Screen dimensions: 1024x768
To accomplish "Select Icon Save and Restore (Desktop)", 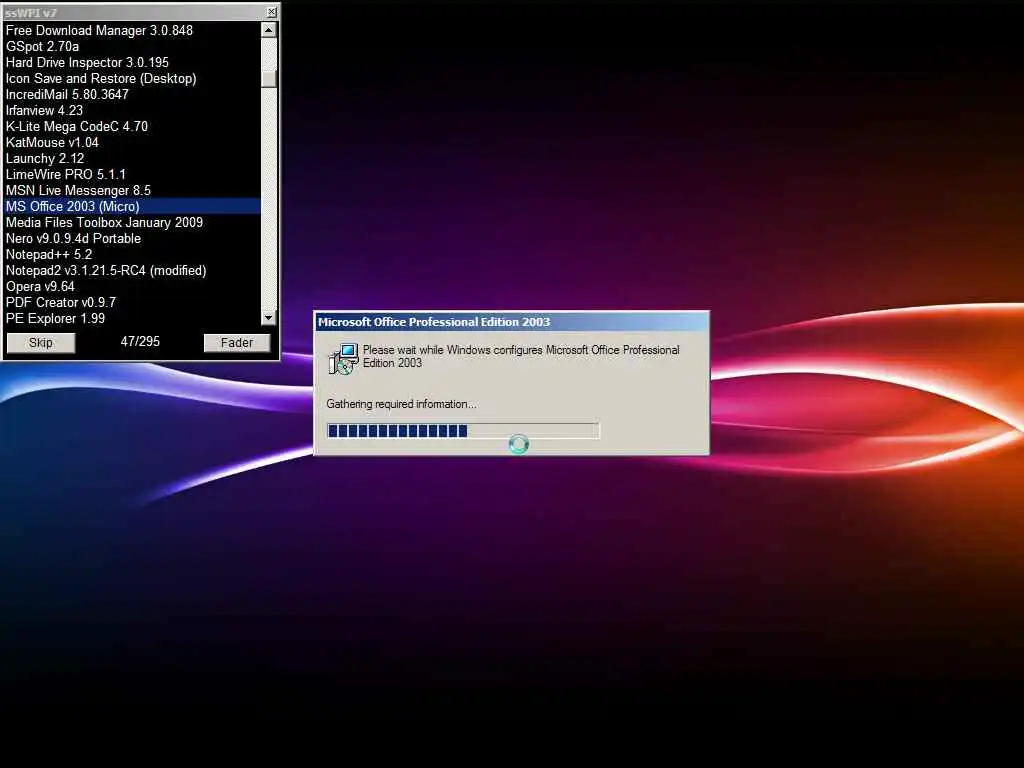I will click(x=132, y=78).
